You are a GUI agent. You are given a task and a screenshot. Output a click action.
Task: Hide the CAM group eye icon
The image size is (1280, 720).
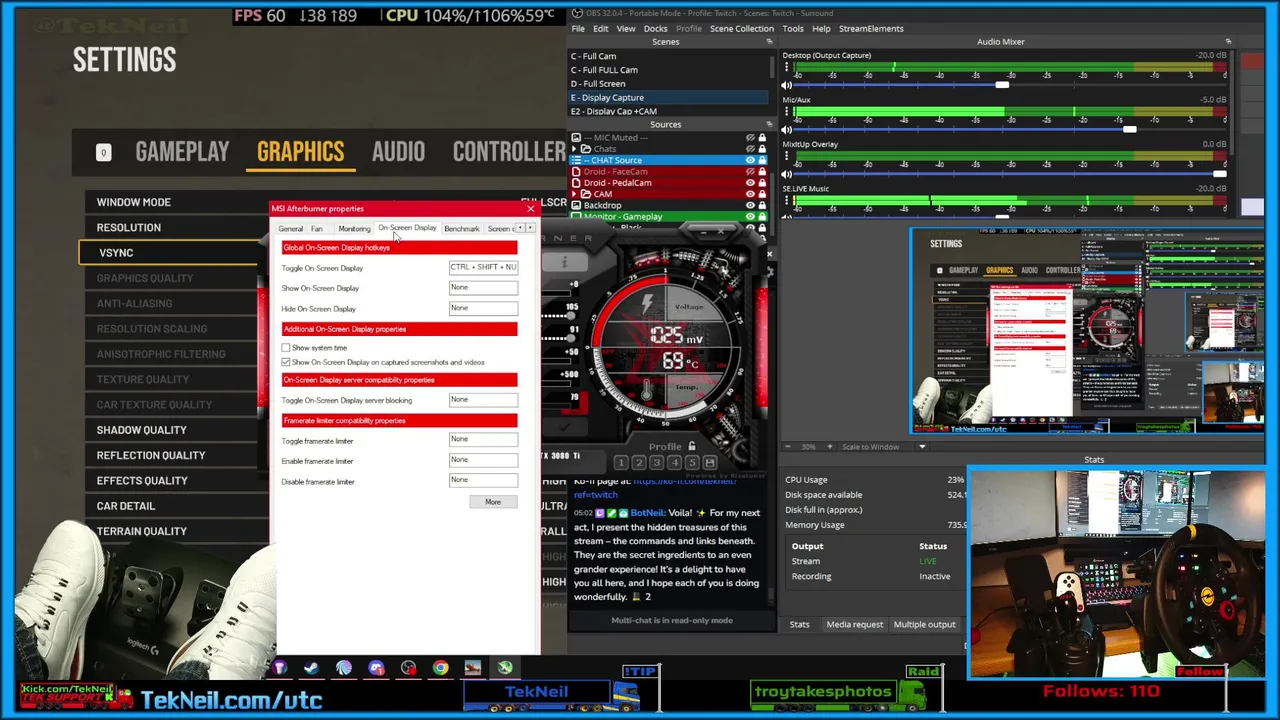pos(750,195)
